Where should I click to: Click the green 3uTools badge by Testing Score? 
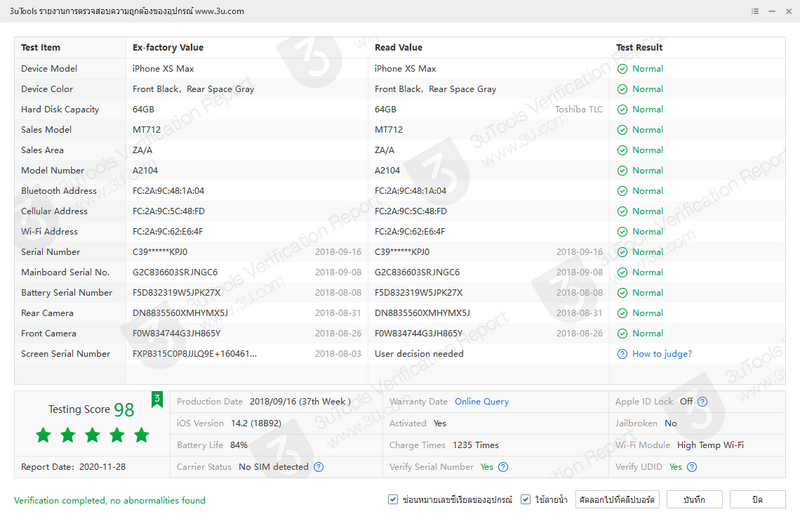157,399
